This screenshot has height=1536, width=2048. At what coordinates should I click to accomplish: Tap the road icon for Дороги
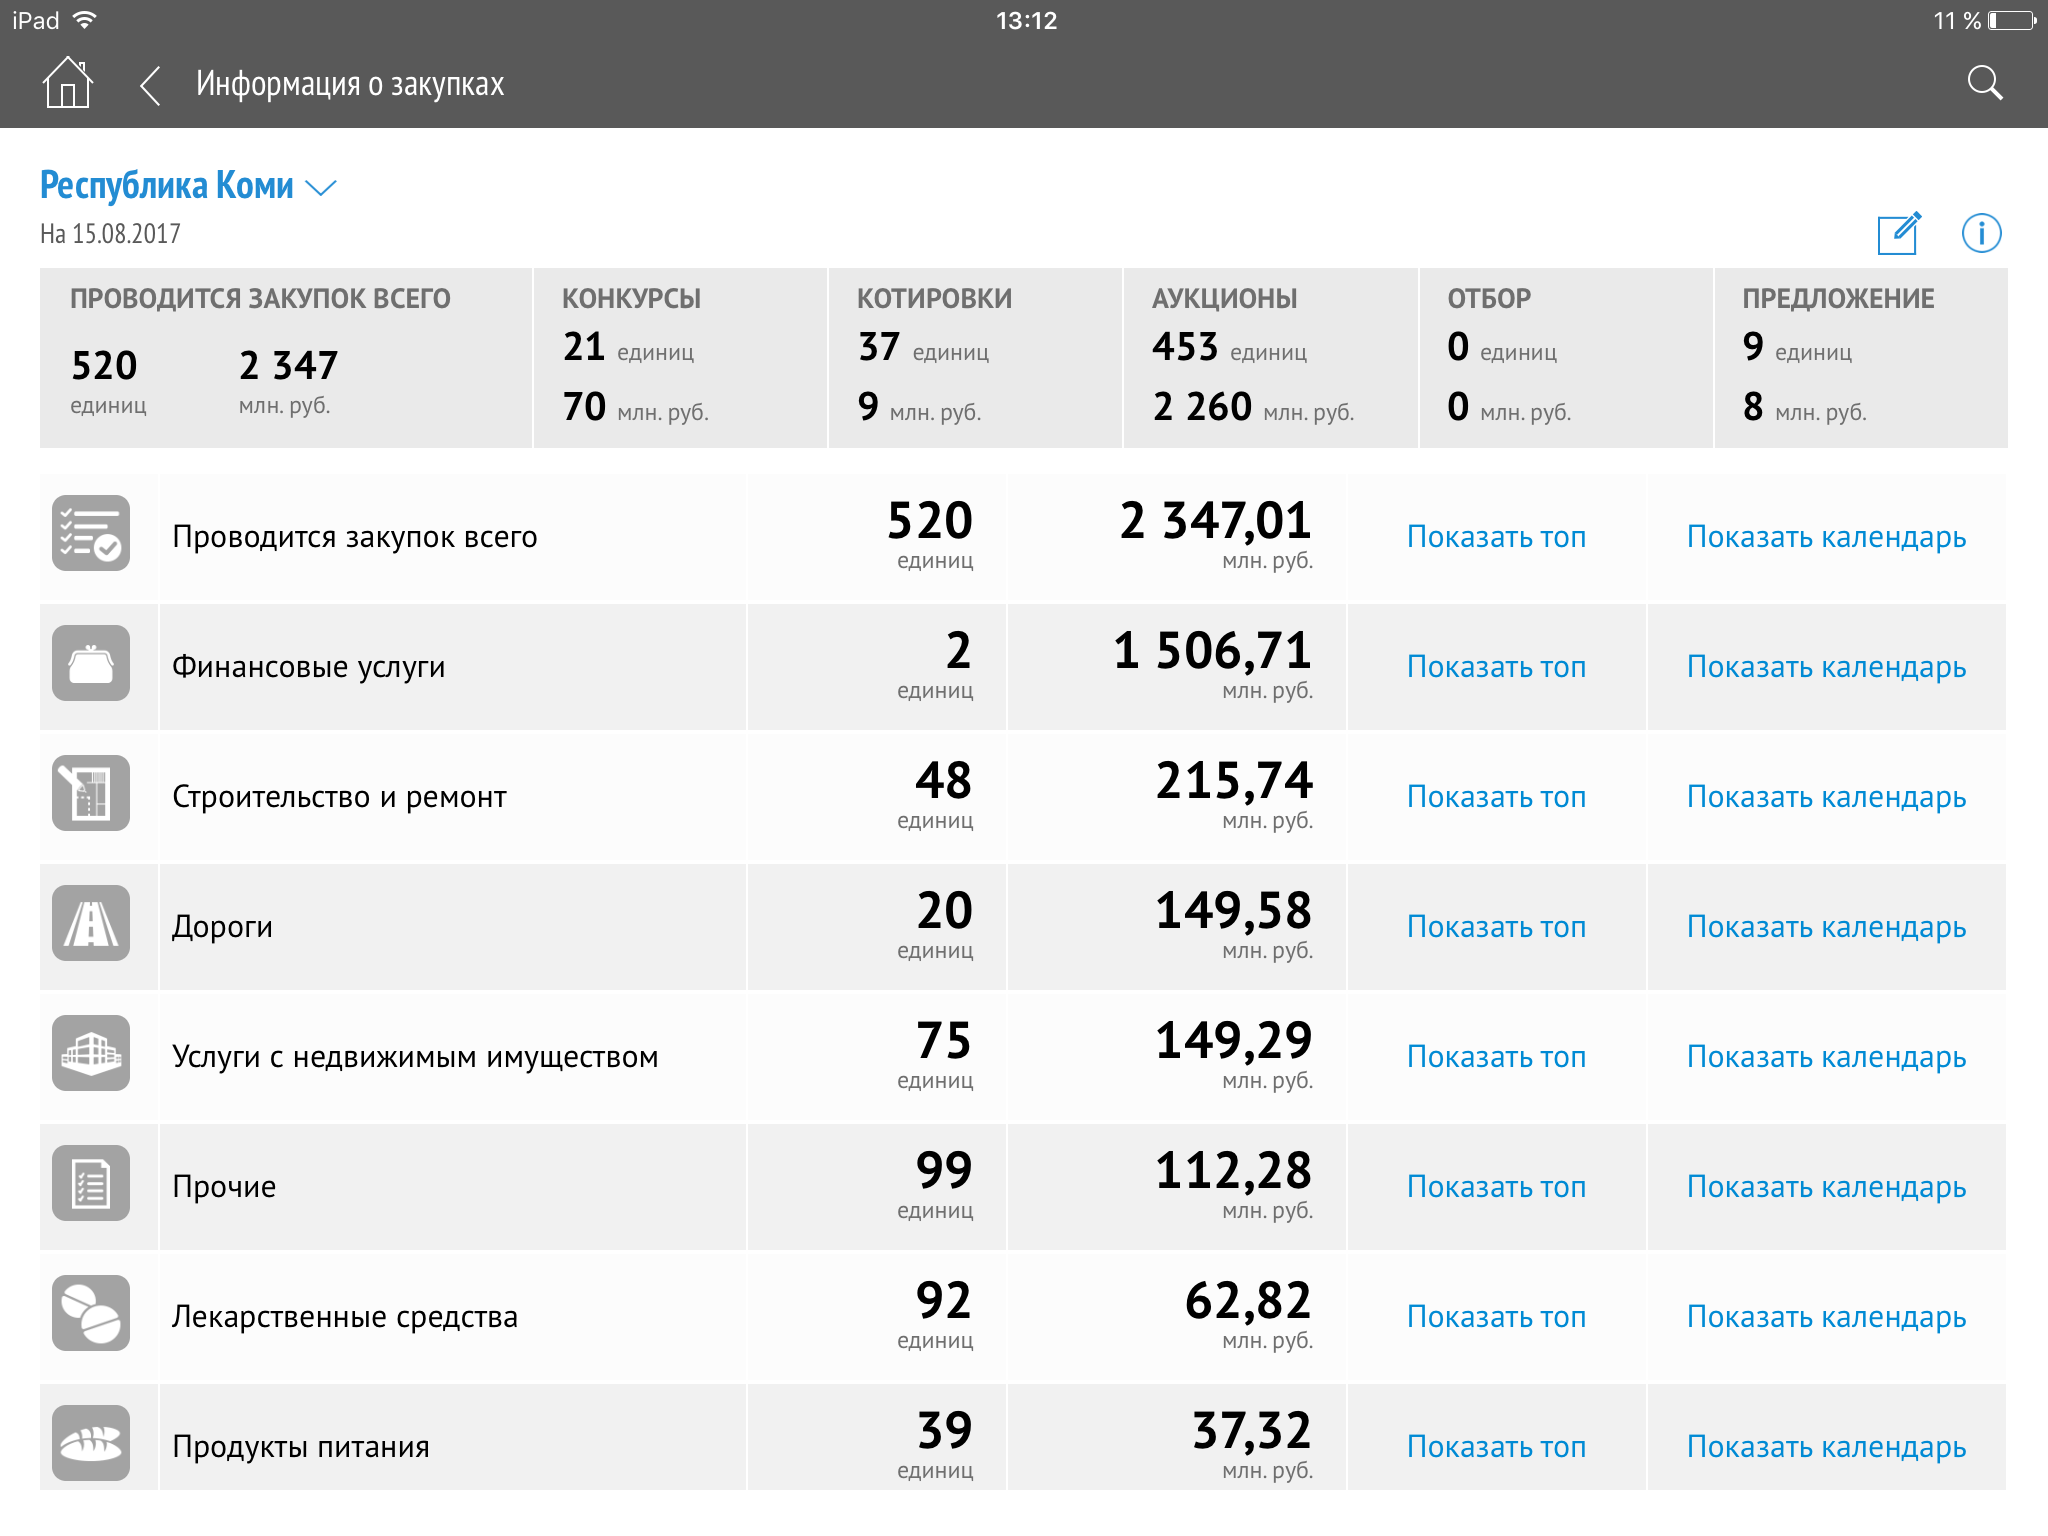click(91, 924)
